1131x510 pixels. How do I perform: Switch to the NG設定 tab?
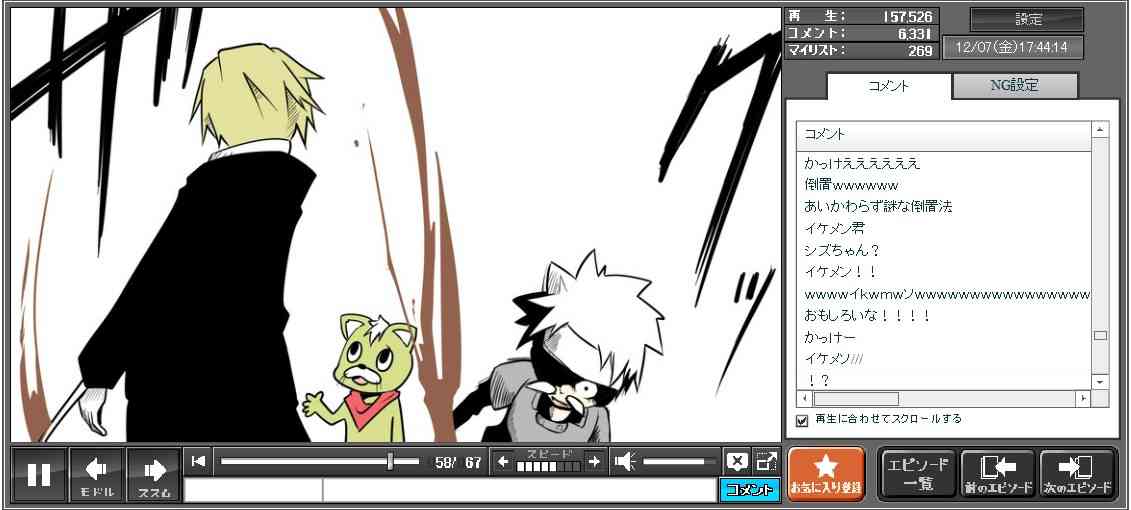click(x=1014, y=86)
